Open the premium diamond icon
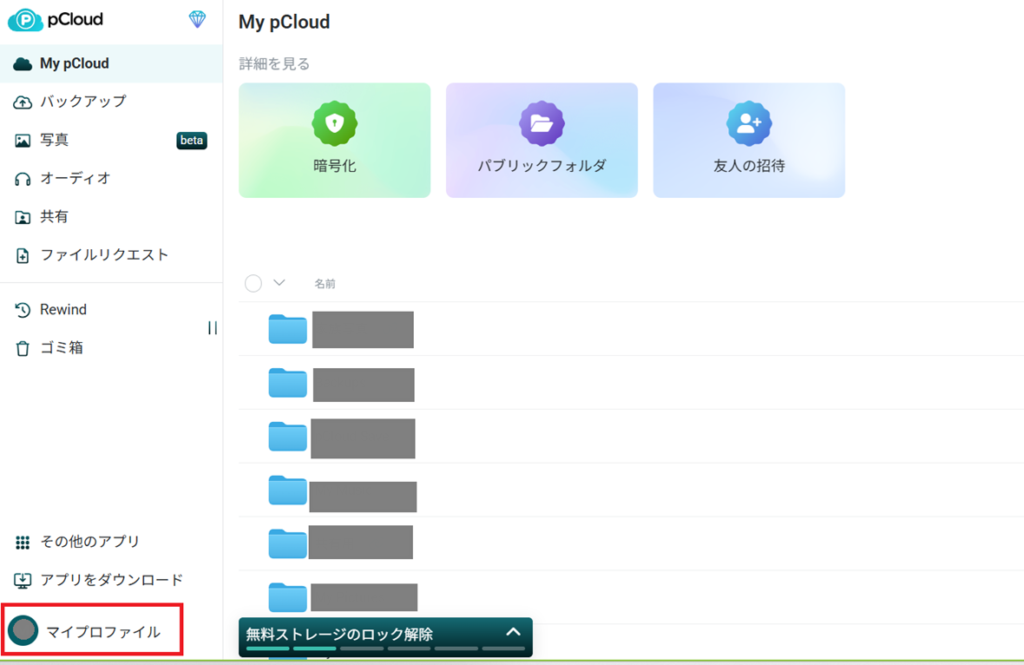This screenshot has height=665, width=1024. click(198, 19)
